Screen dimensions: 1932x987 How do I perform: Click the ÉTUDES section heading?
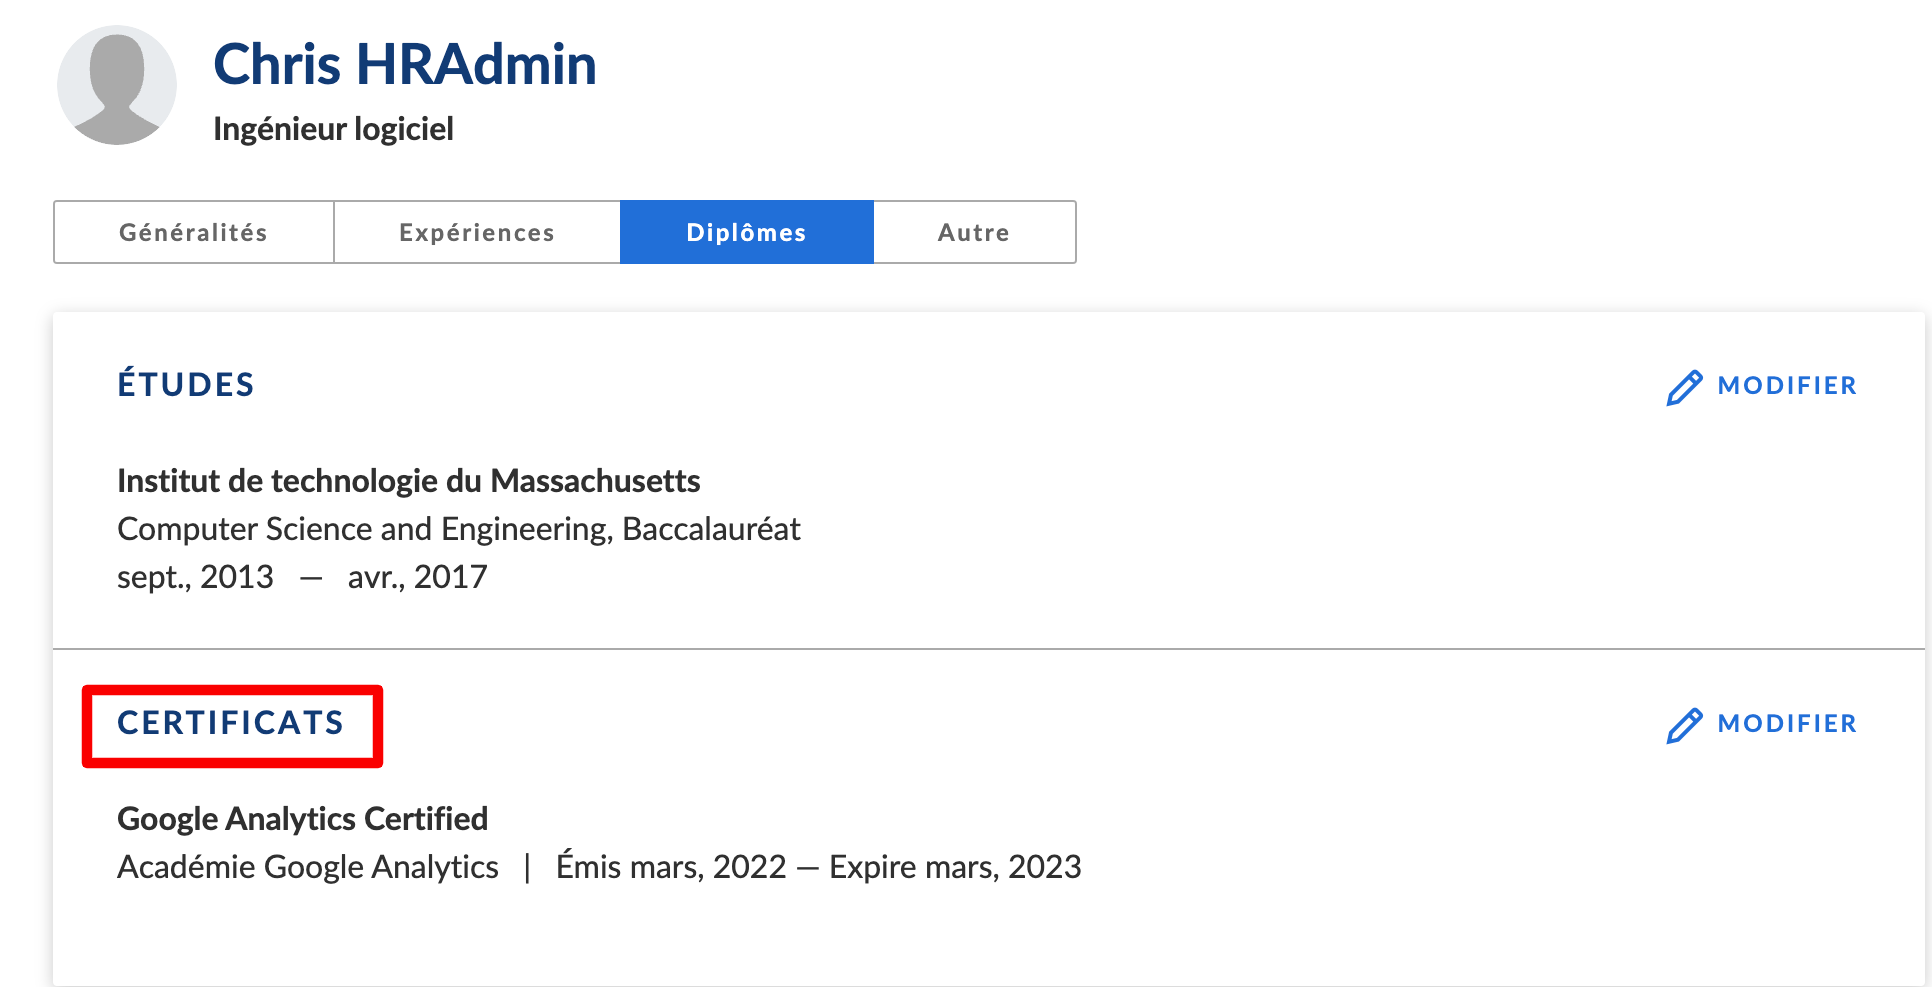click(x=186, y=384)
